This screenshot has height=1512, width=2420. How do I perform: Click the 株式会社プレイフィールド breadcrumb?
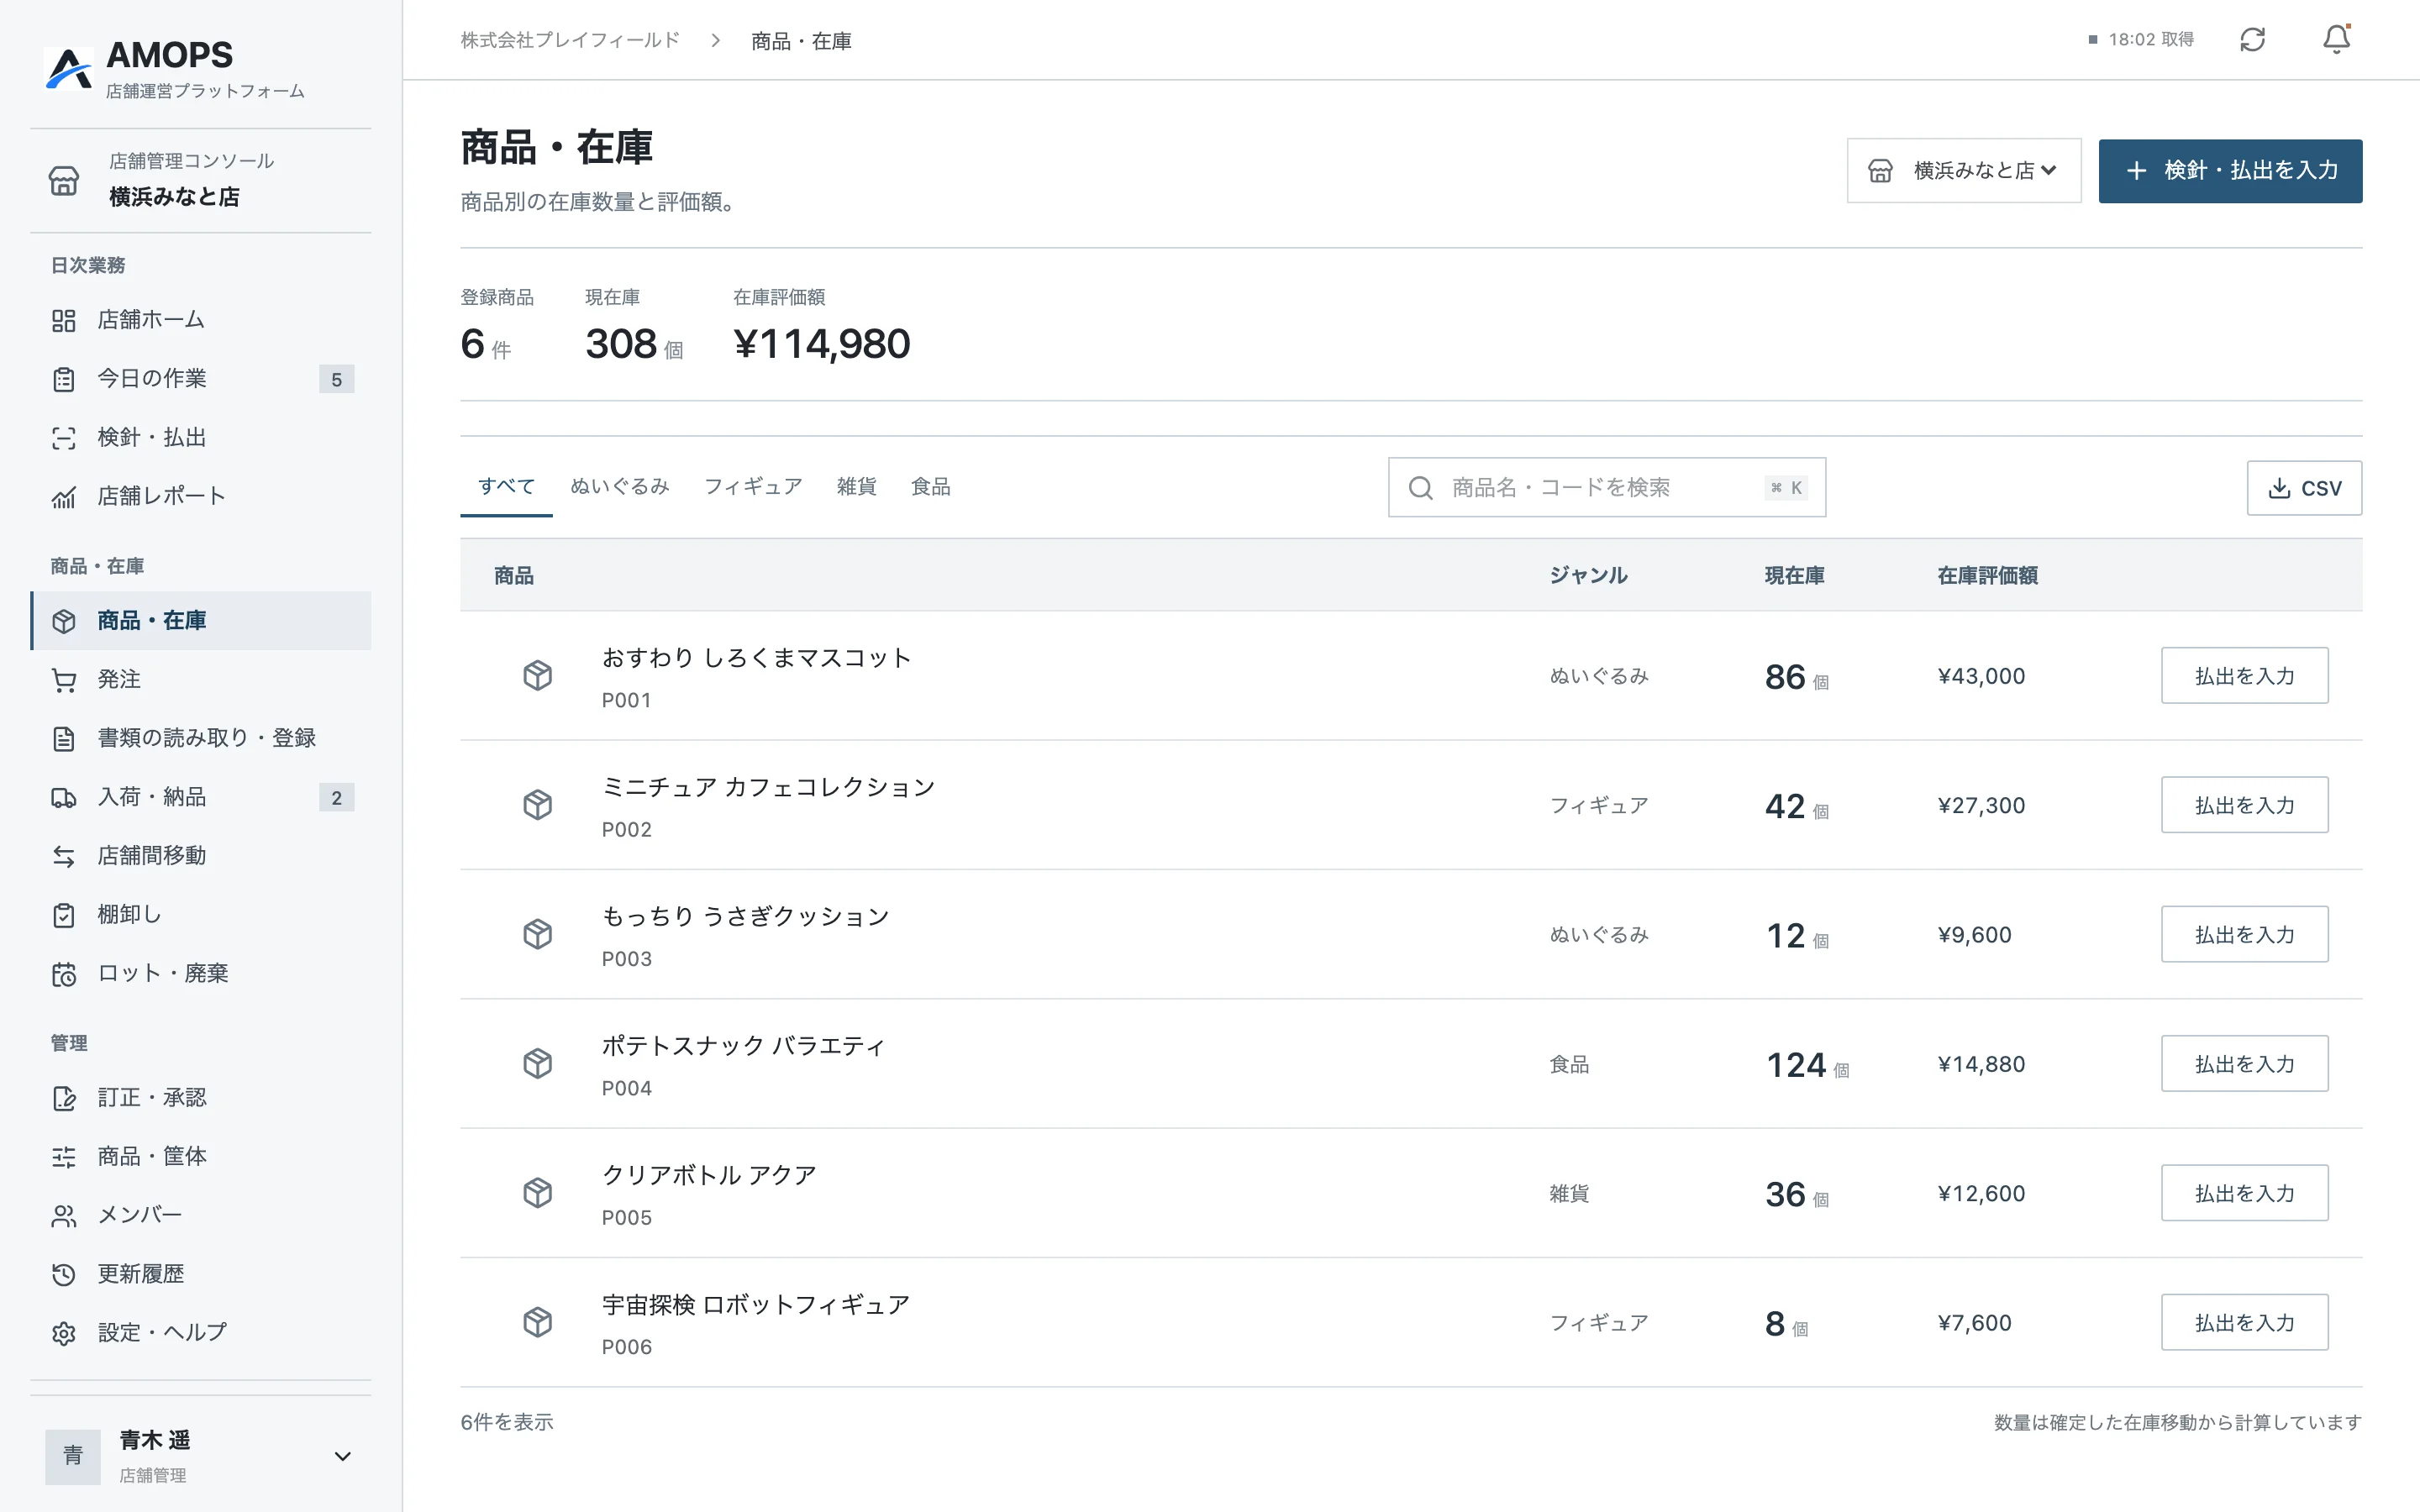[570, 40]
